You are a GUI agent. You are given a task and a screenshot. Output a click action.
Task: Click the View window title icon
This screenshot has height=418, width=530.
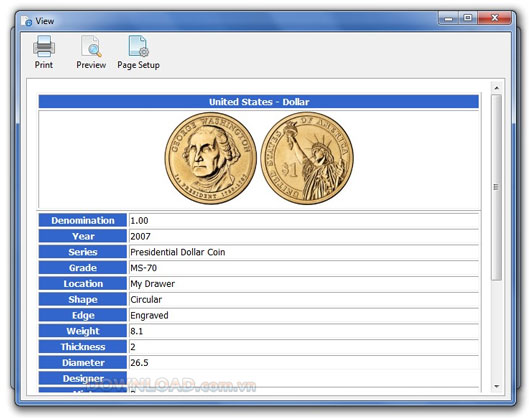pos(27,21)
